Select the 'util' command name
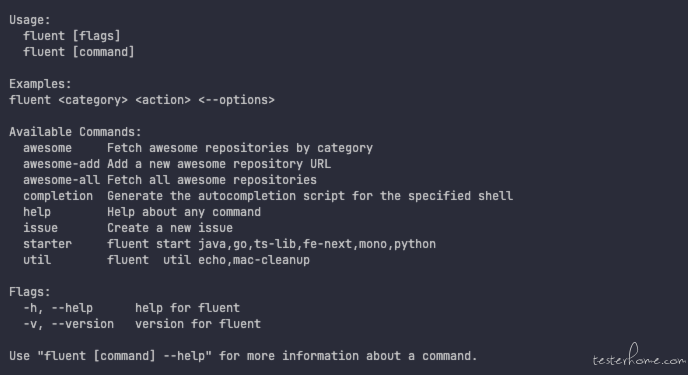Screen dimensions: 688x375 (x=37, y=260)
